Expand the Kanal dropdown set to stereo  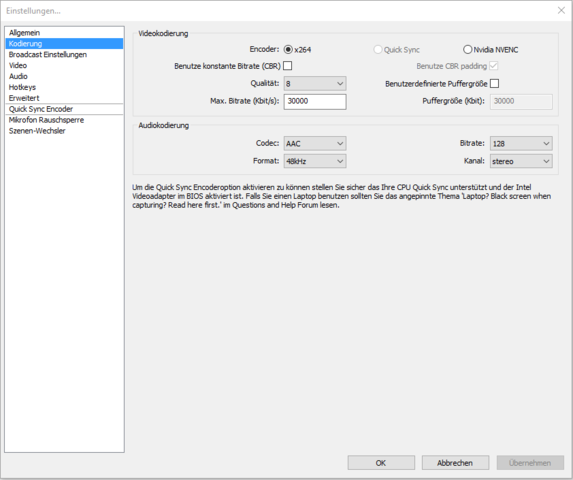pos(521,161)
